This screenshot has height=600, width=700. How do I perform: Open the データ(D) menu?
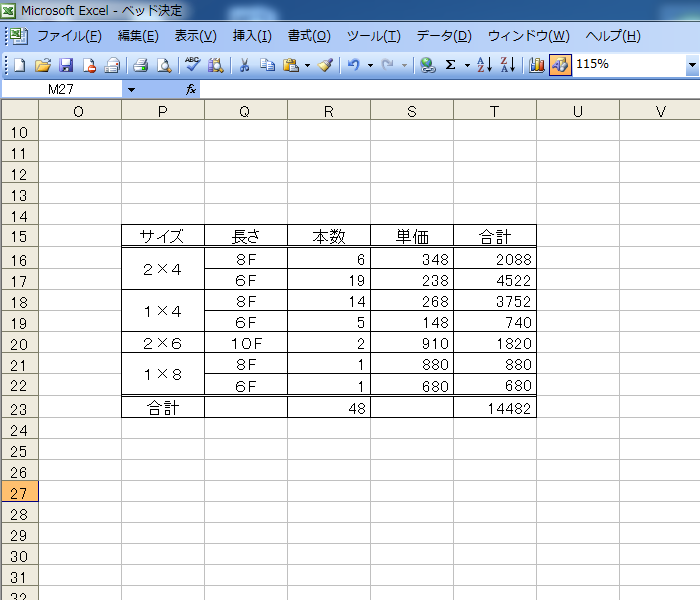click(x=444, y=36)
